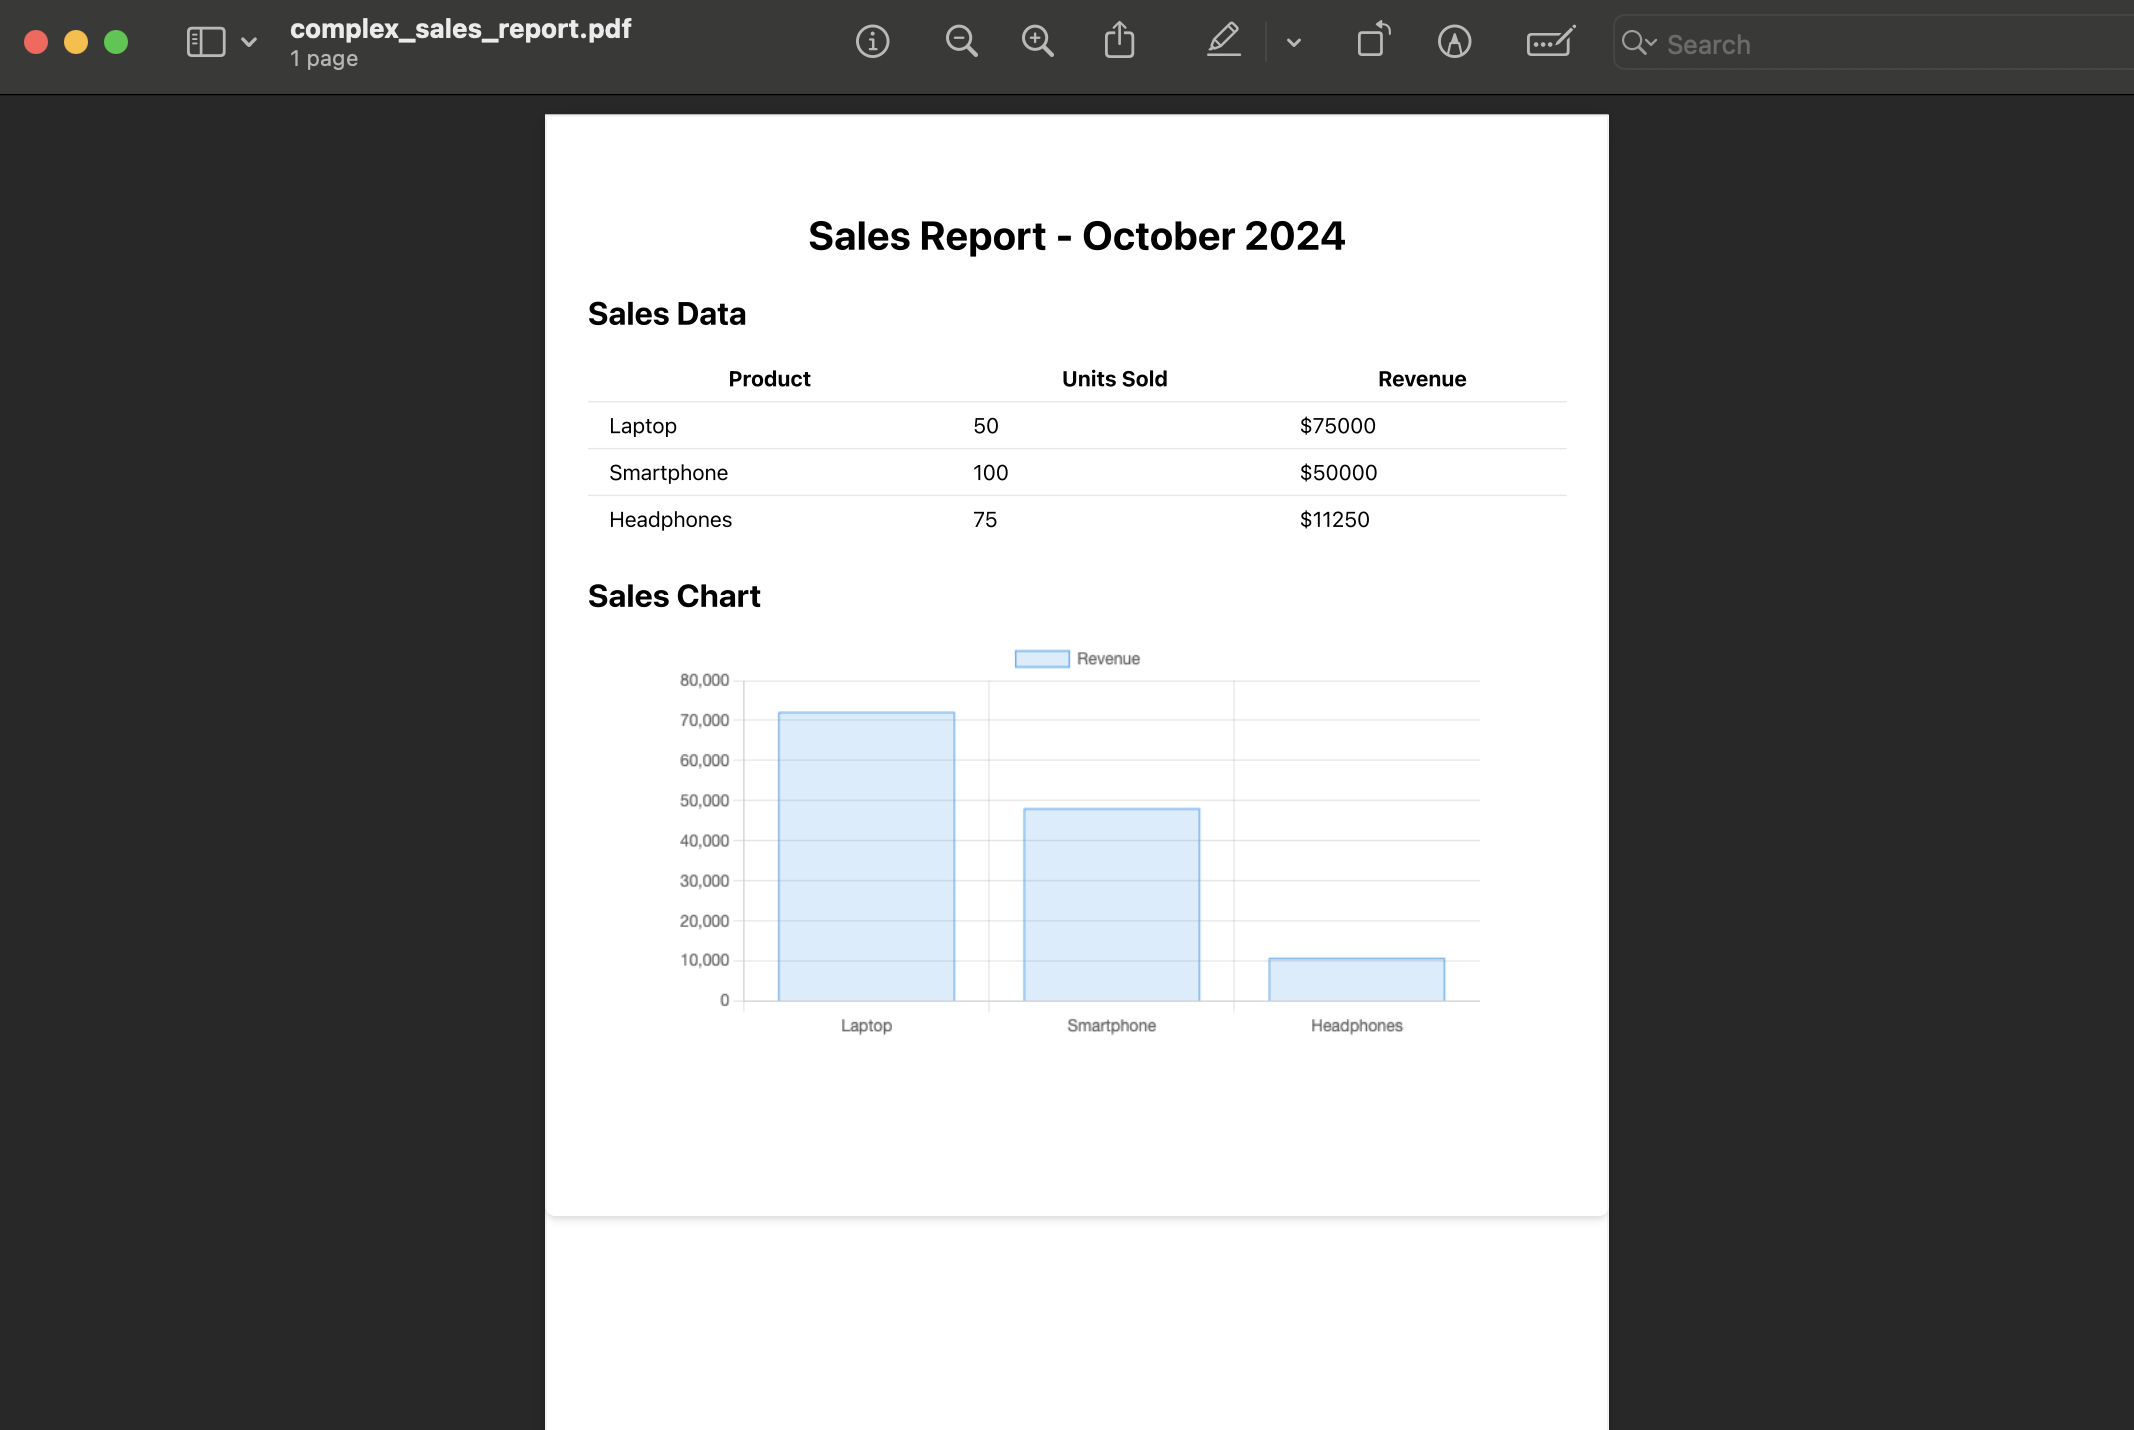This screenshot has height=1430, width=2134.
Task: Click the Revenue legend label
Action: [x=1108, y=659]
